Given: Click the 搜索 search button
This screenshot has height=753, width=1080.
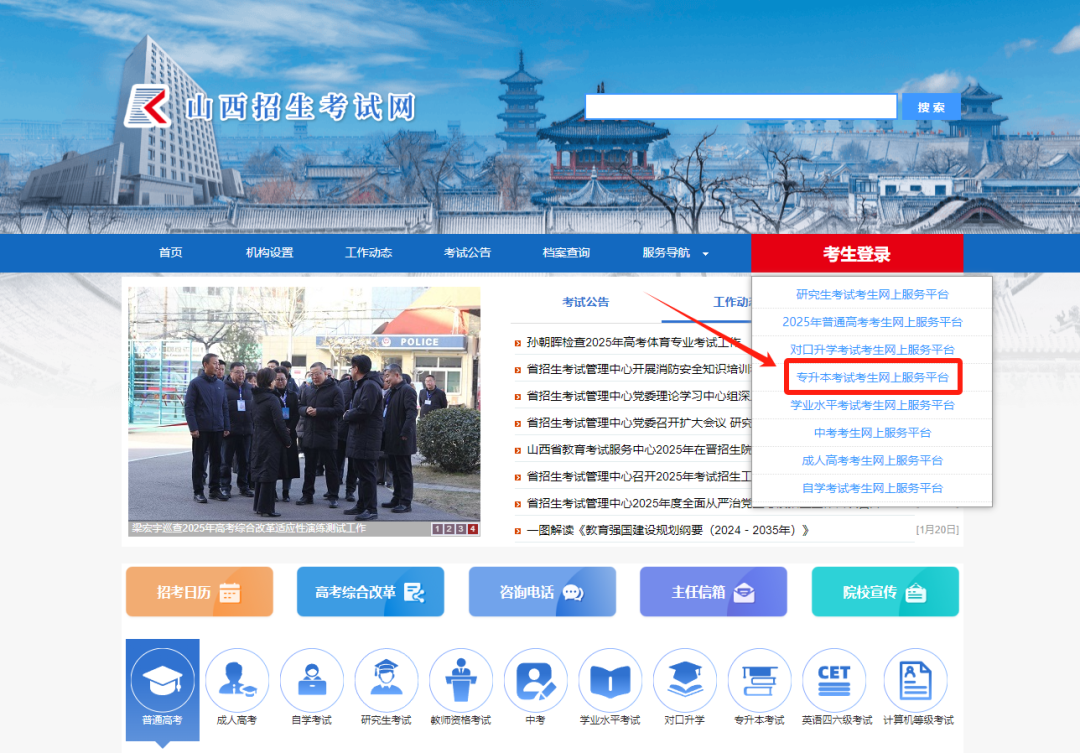Looking at the screenshot, I should tap(930, 105).
